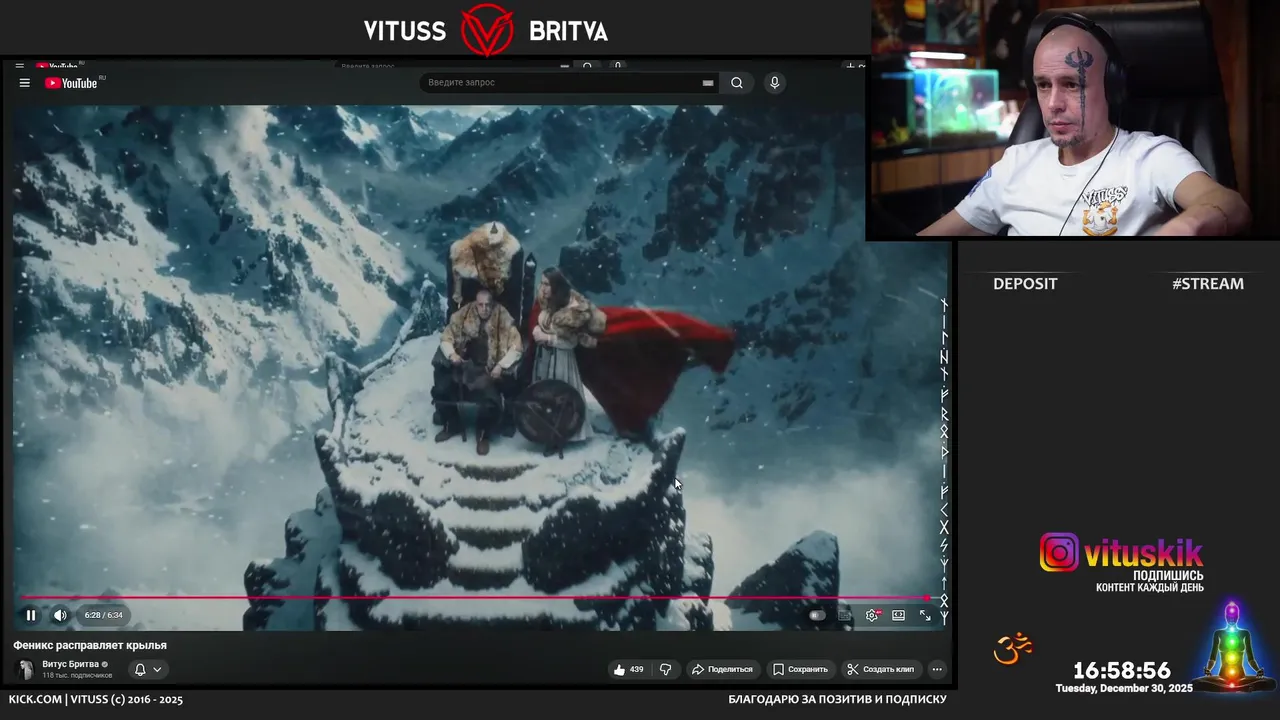Open the Витус Бритва channel avatar
Viewport: 1280px width, 720px height.
pyautogui.click(x=26, y=669)
